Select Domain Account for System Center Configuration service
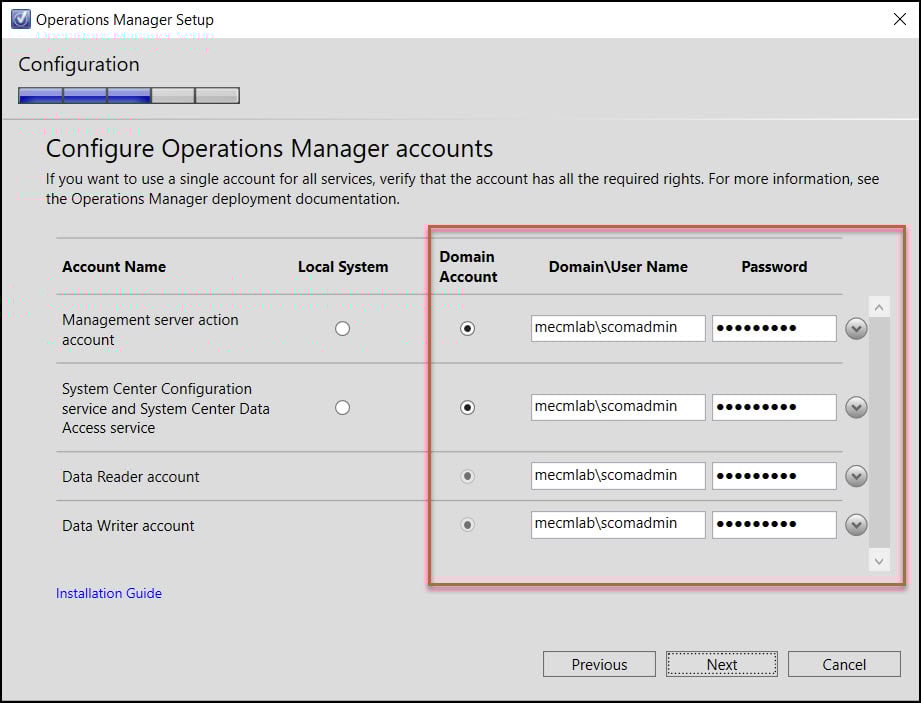921x703 pixels. [x=468, y=407]
